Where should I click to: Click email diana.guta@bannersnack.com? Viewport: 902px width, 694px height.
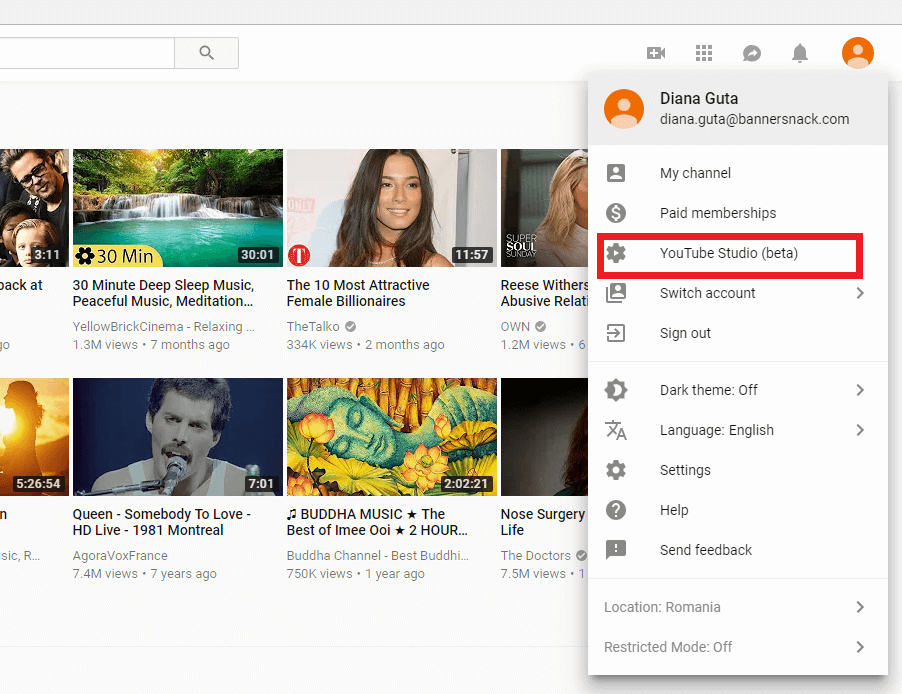point(754,119)
